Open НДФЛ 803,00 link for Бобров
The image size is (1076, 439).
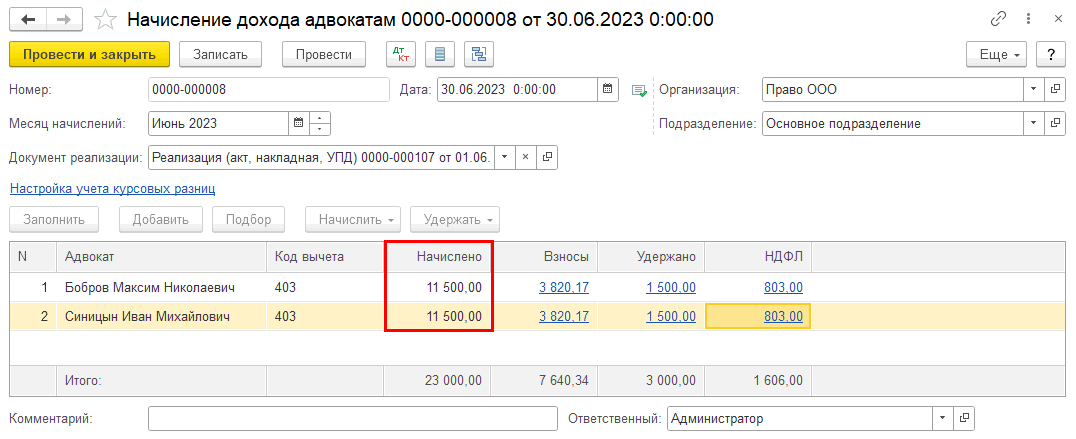[x=783, y=287]
